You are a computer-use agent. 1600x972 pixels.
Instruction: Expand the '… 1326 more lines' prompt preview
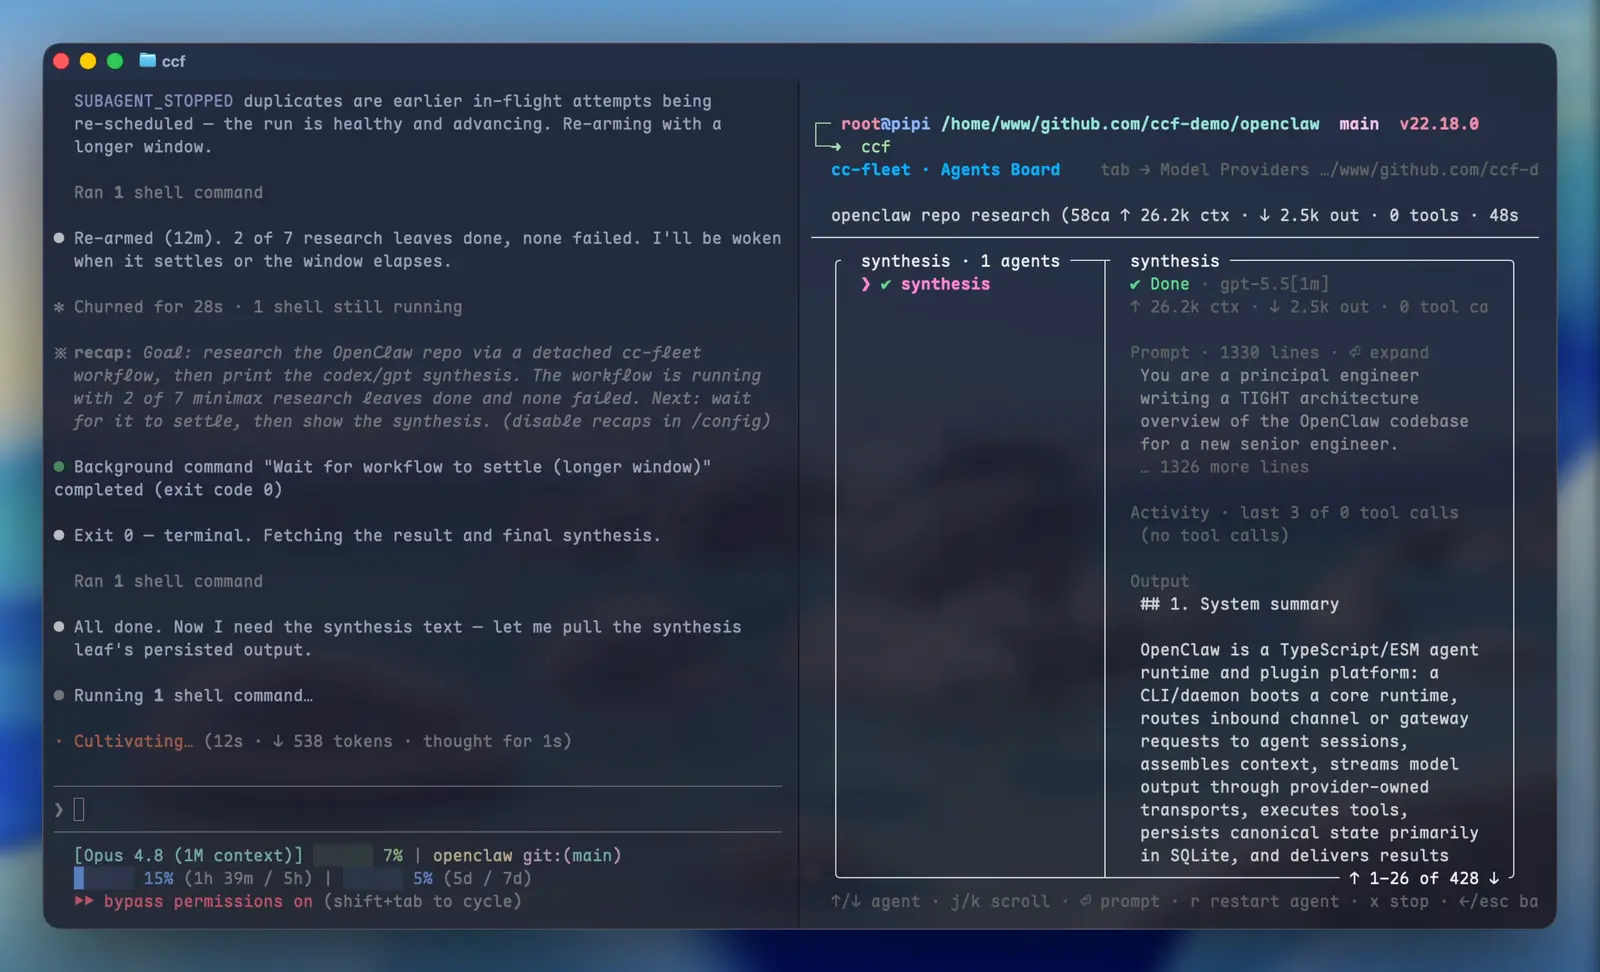(1225, 467)
